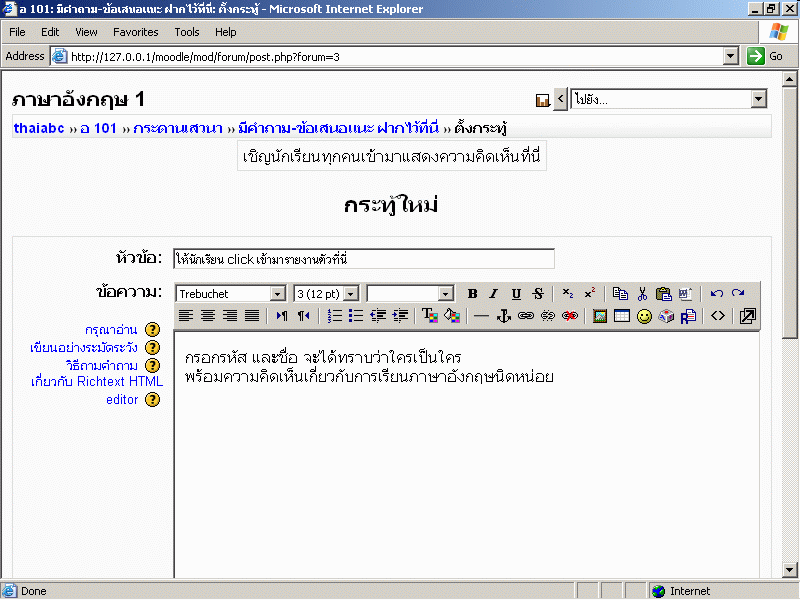The width and height of the screenshot is (800, 600).
Task: Click the Go button
Action: [x=765, y=56]
